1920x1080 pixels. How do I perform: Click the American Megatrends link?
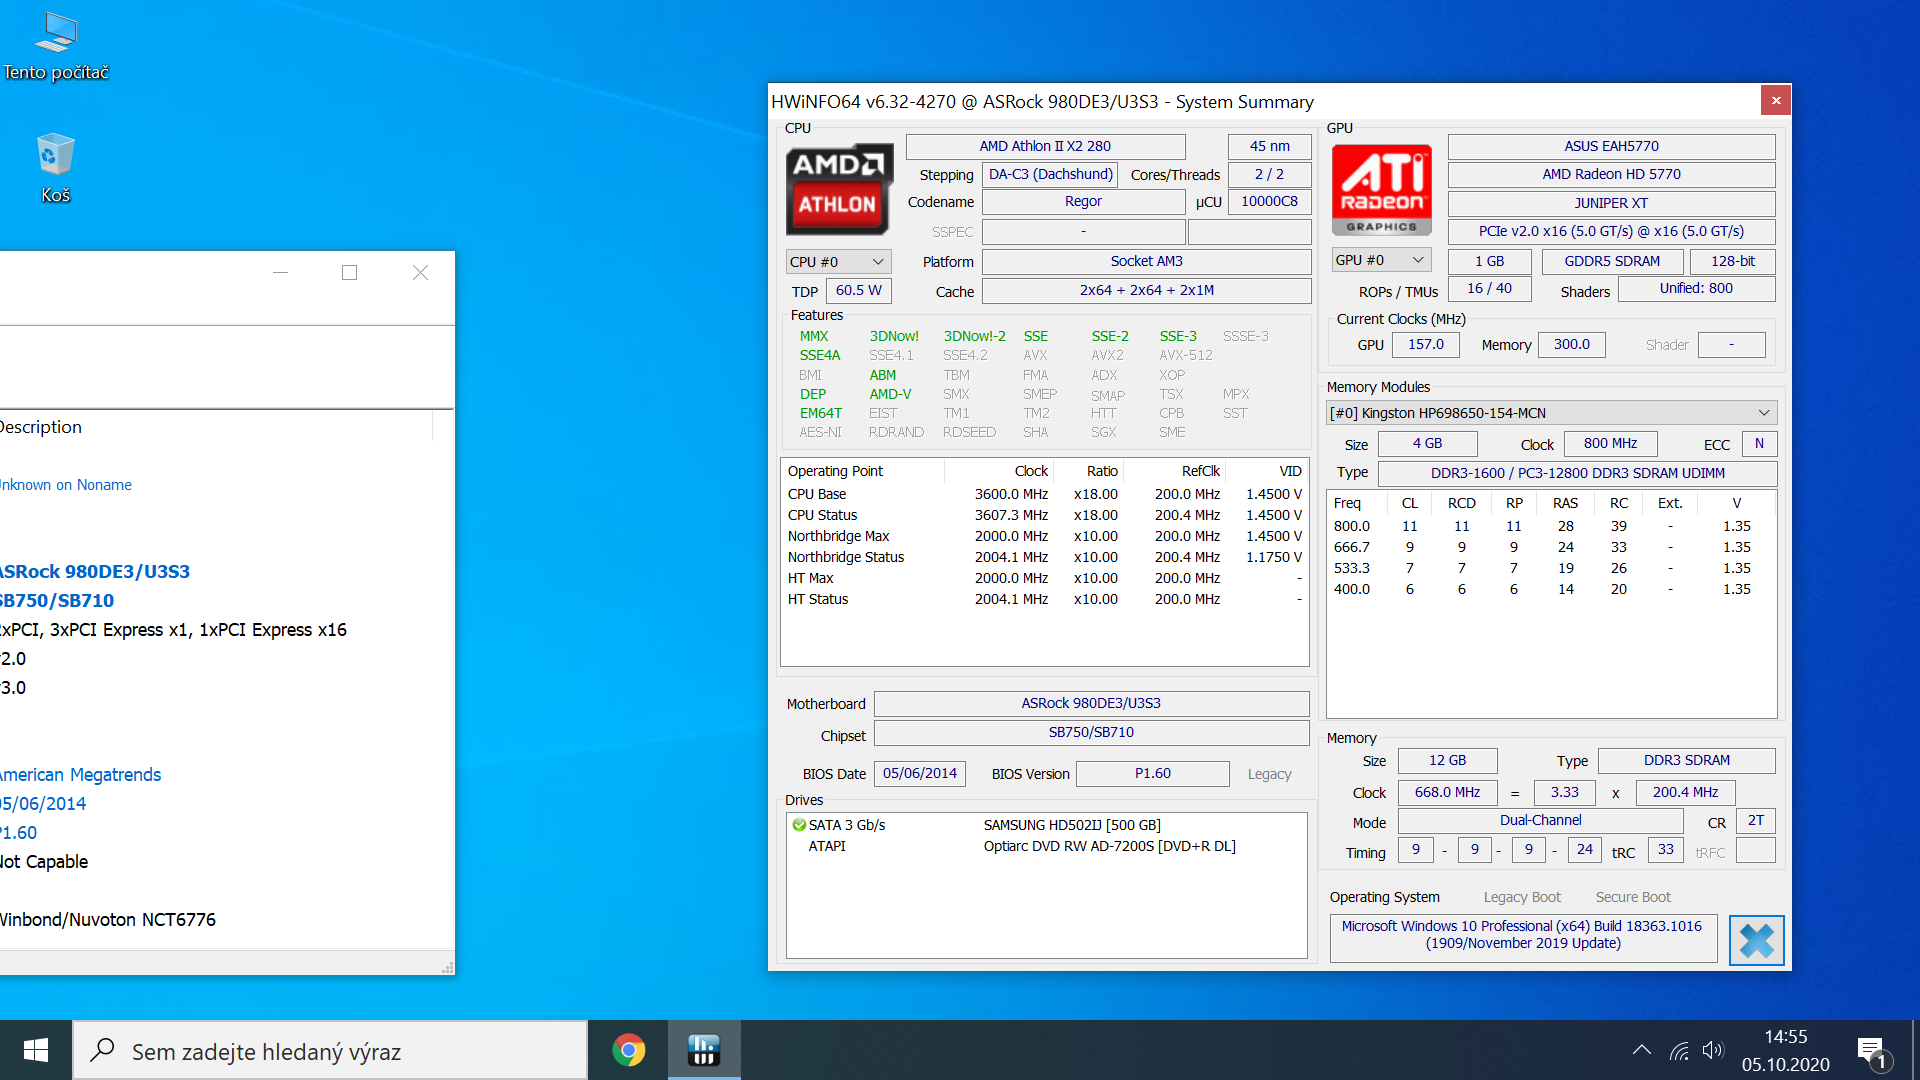pyautogui.click(x=80, y=775)
